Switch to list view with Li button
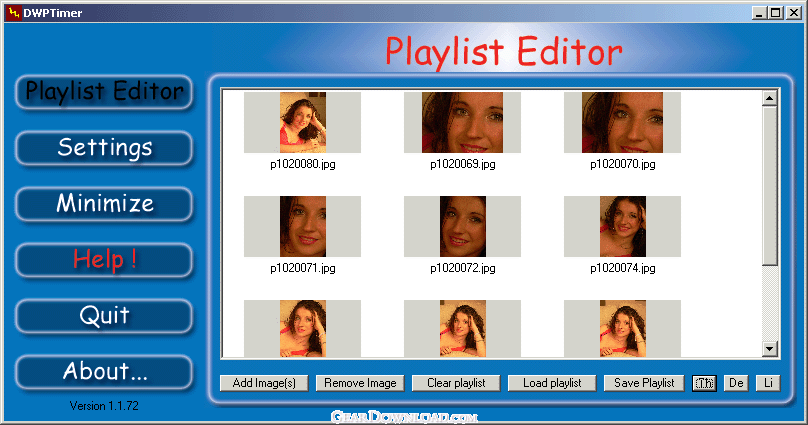 pyautogui.click(x=768, y=383)
